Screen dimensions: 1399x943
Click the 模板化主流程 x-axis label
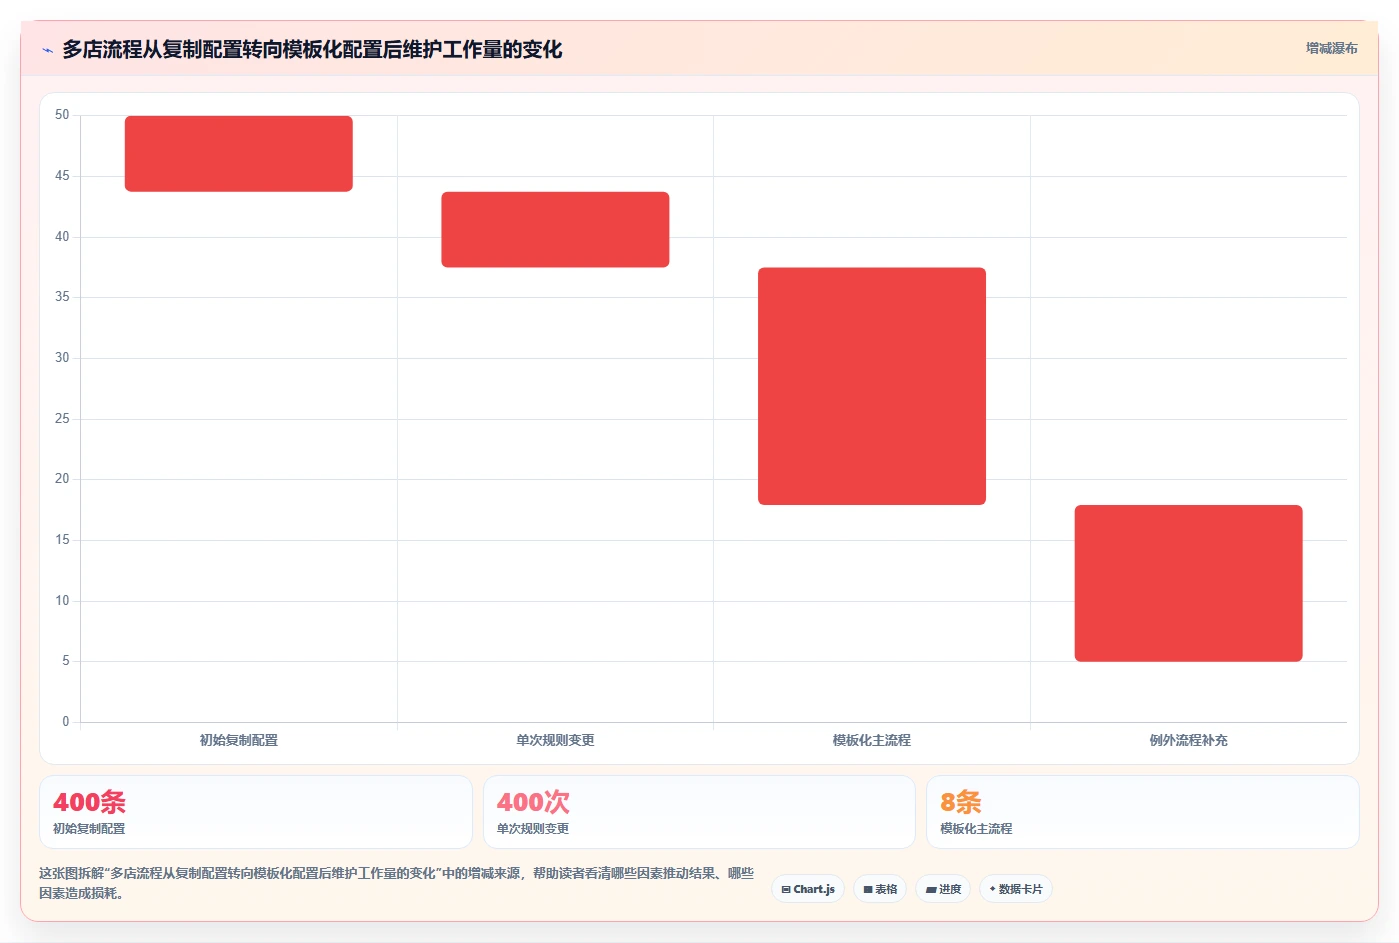point(872,740)
